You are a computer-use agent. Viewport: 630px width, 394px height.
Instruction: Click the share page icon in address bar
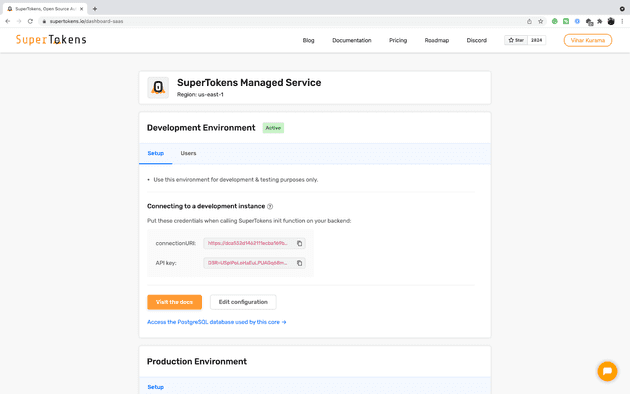529,21
